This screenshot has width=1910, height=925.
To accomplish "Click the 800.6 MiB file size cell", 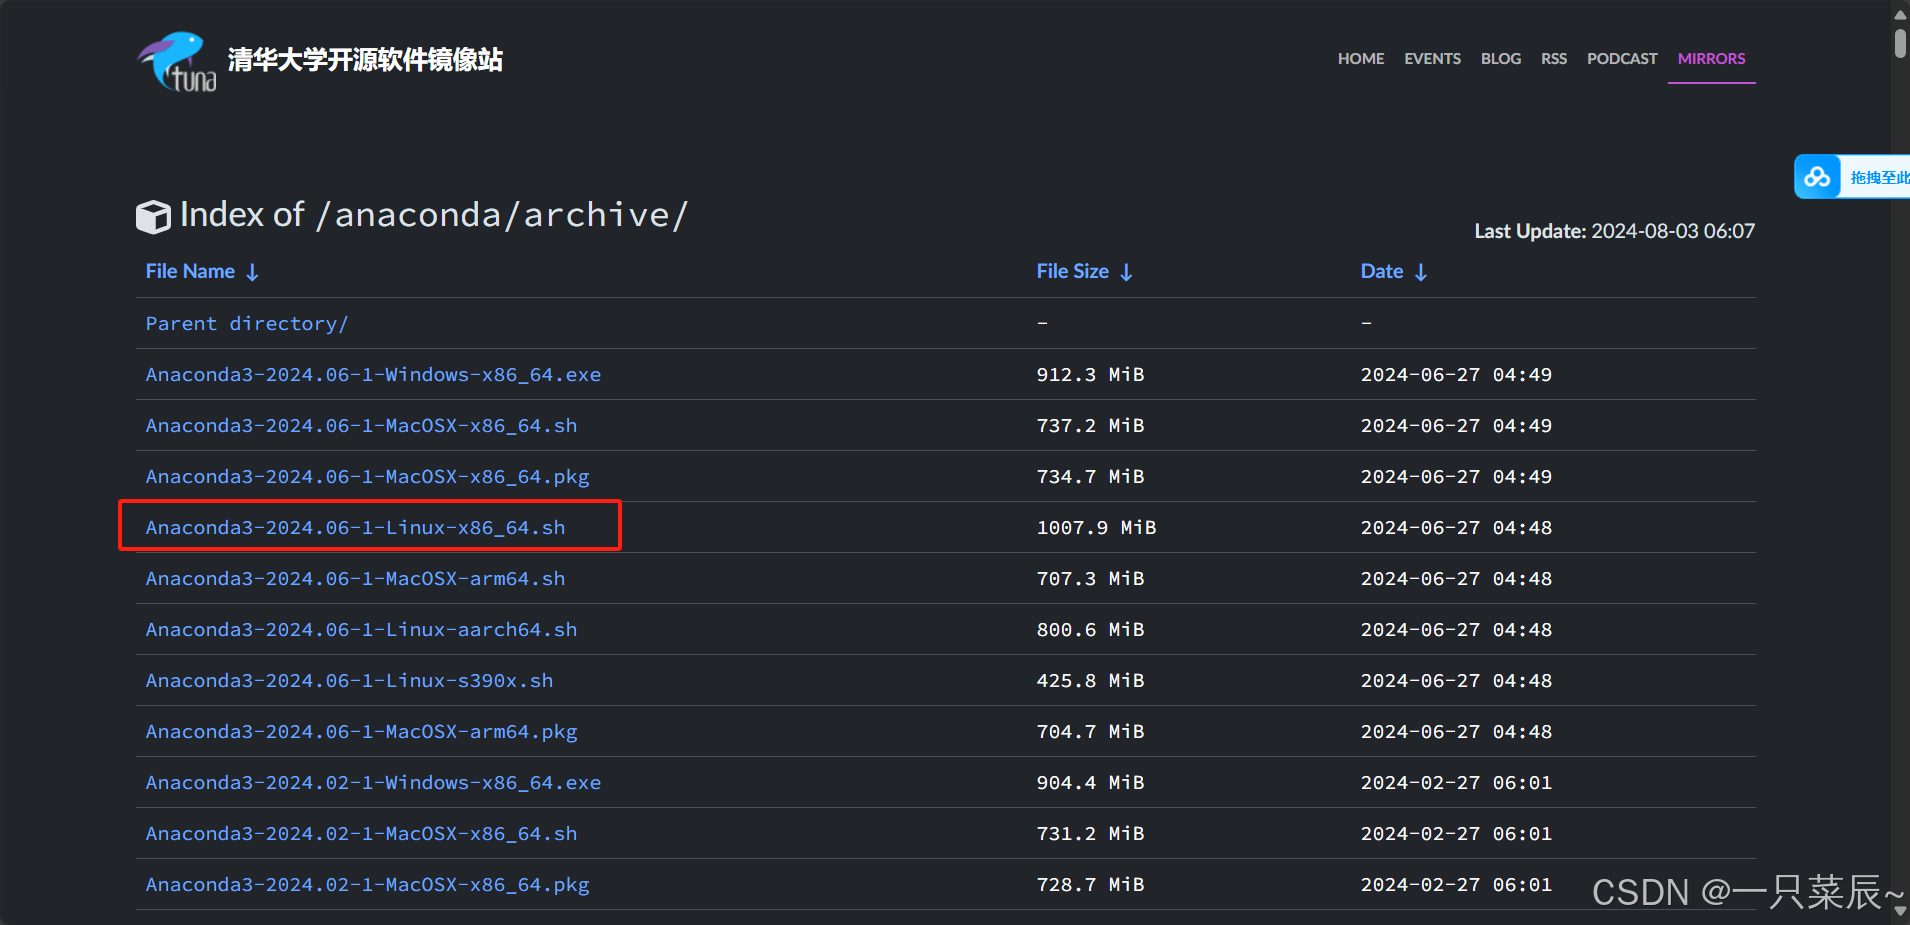I will (x=1090, y=629).
